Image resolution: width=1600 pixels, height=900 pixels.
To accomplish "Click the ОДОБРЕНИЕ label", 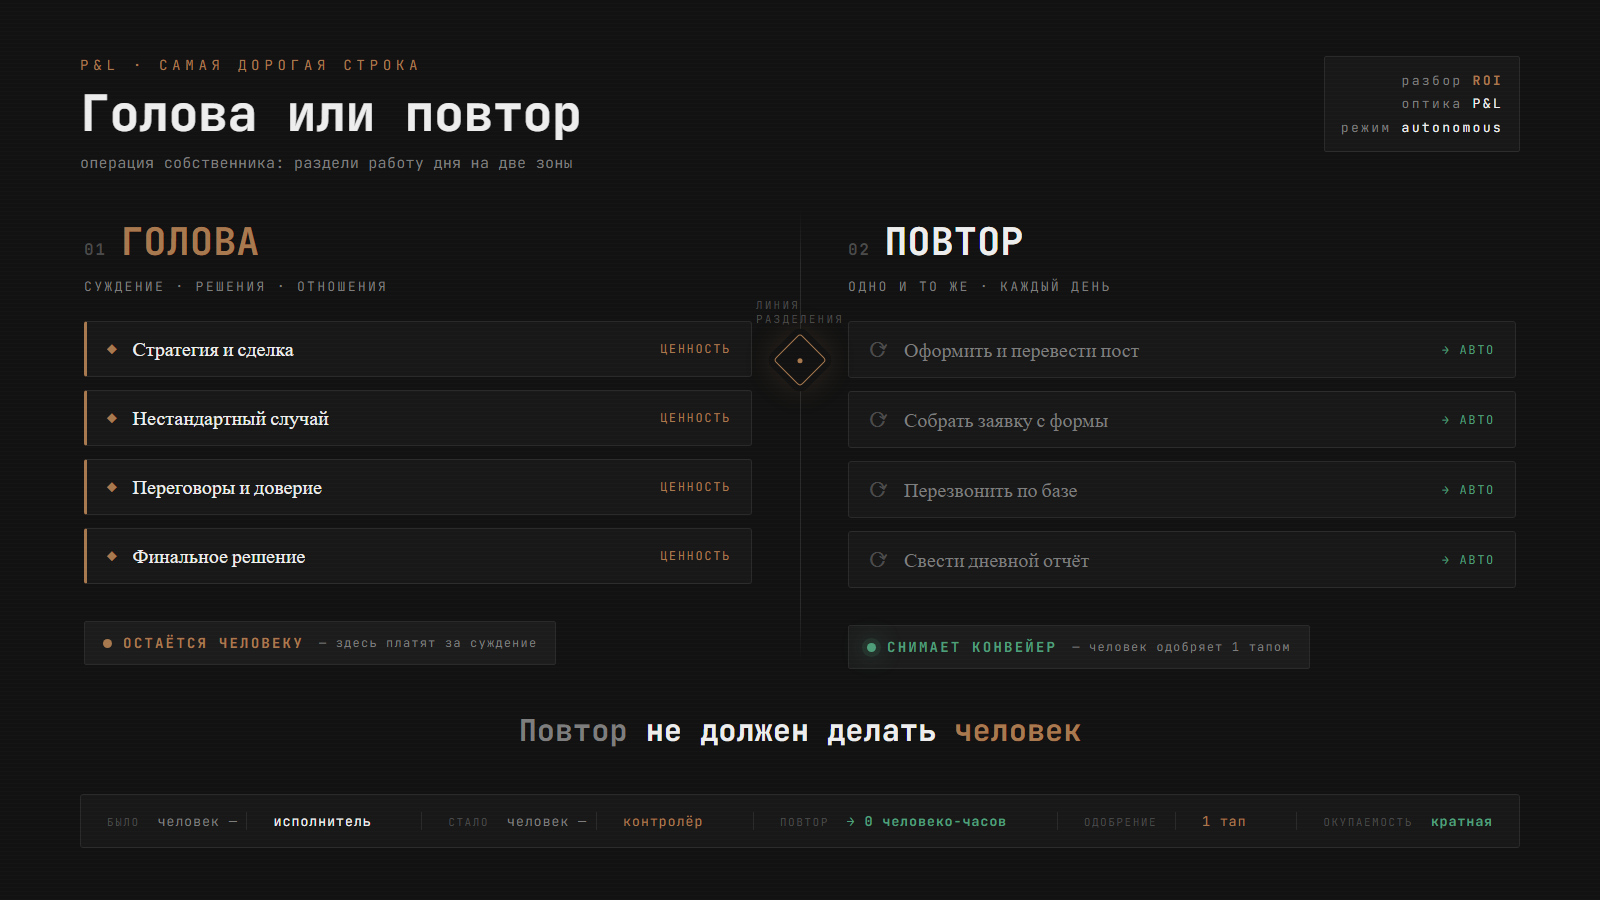I will coord(1120,823).
